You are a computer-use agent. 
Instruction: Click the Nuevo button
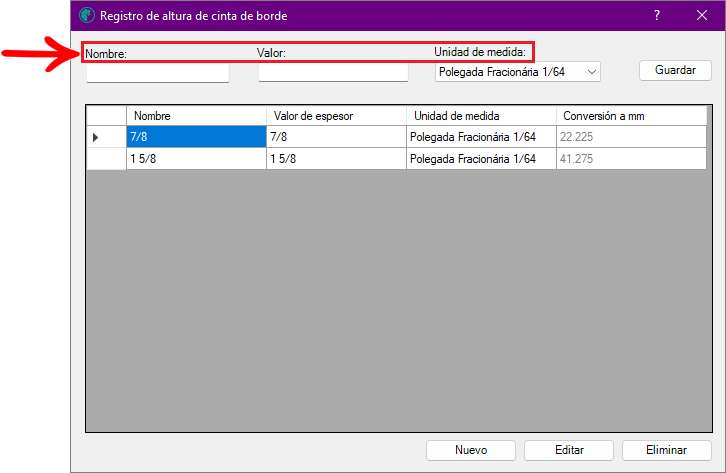tap(471, 450)
